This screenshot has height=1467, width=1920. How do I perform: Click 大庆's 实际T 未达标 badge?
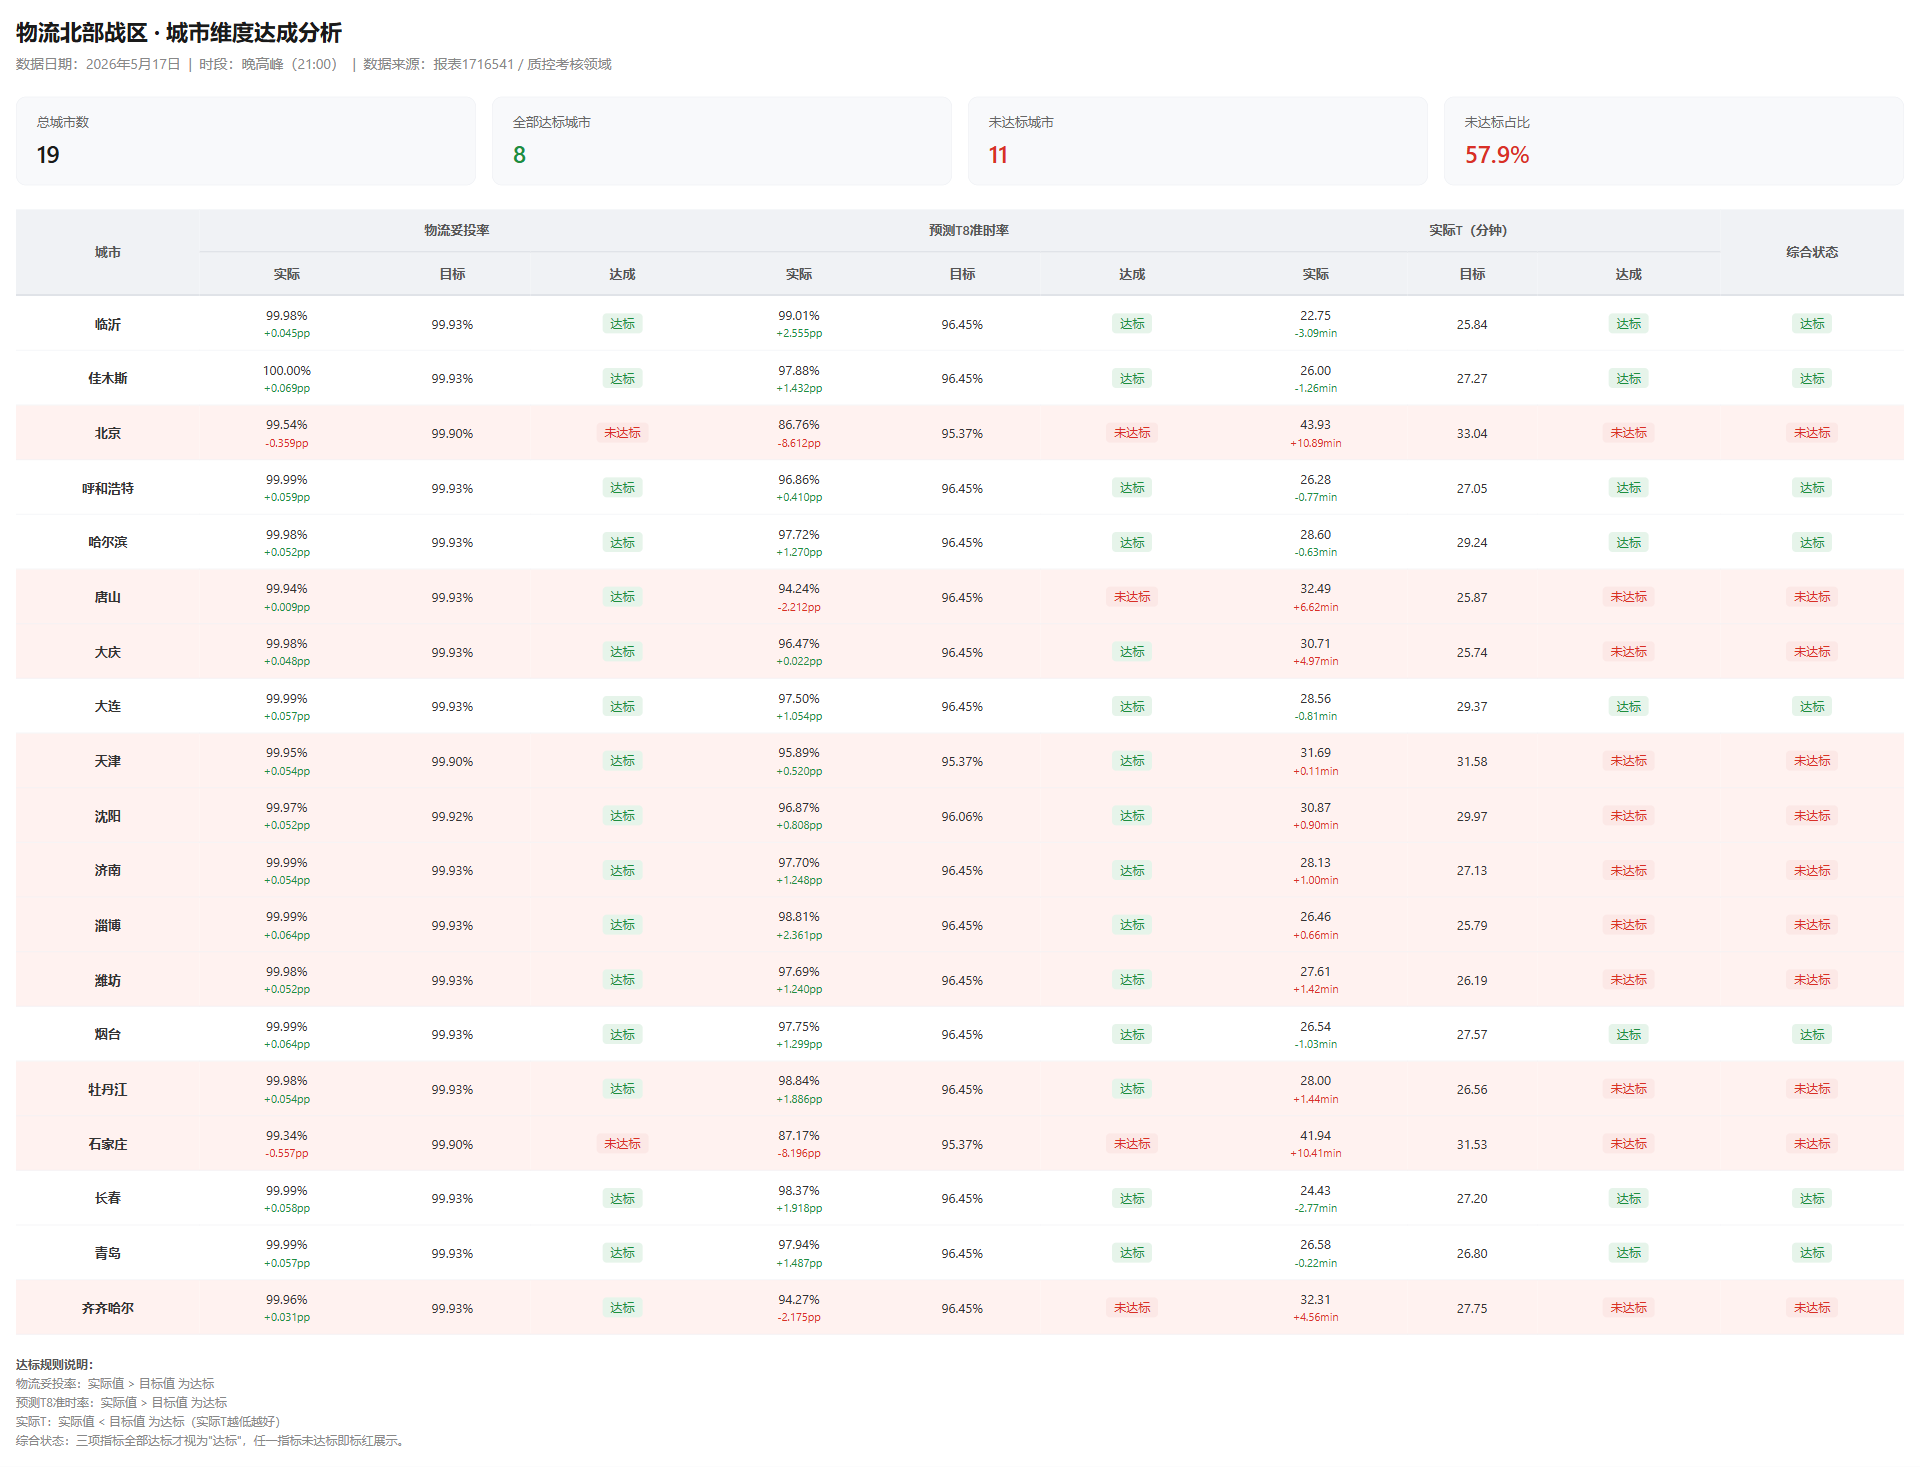1628,652
